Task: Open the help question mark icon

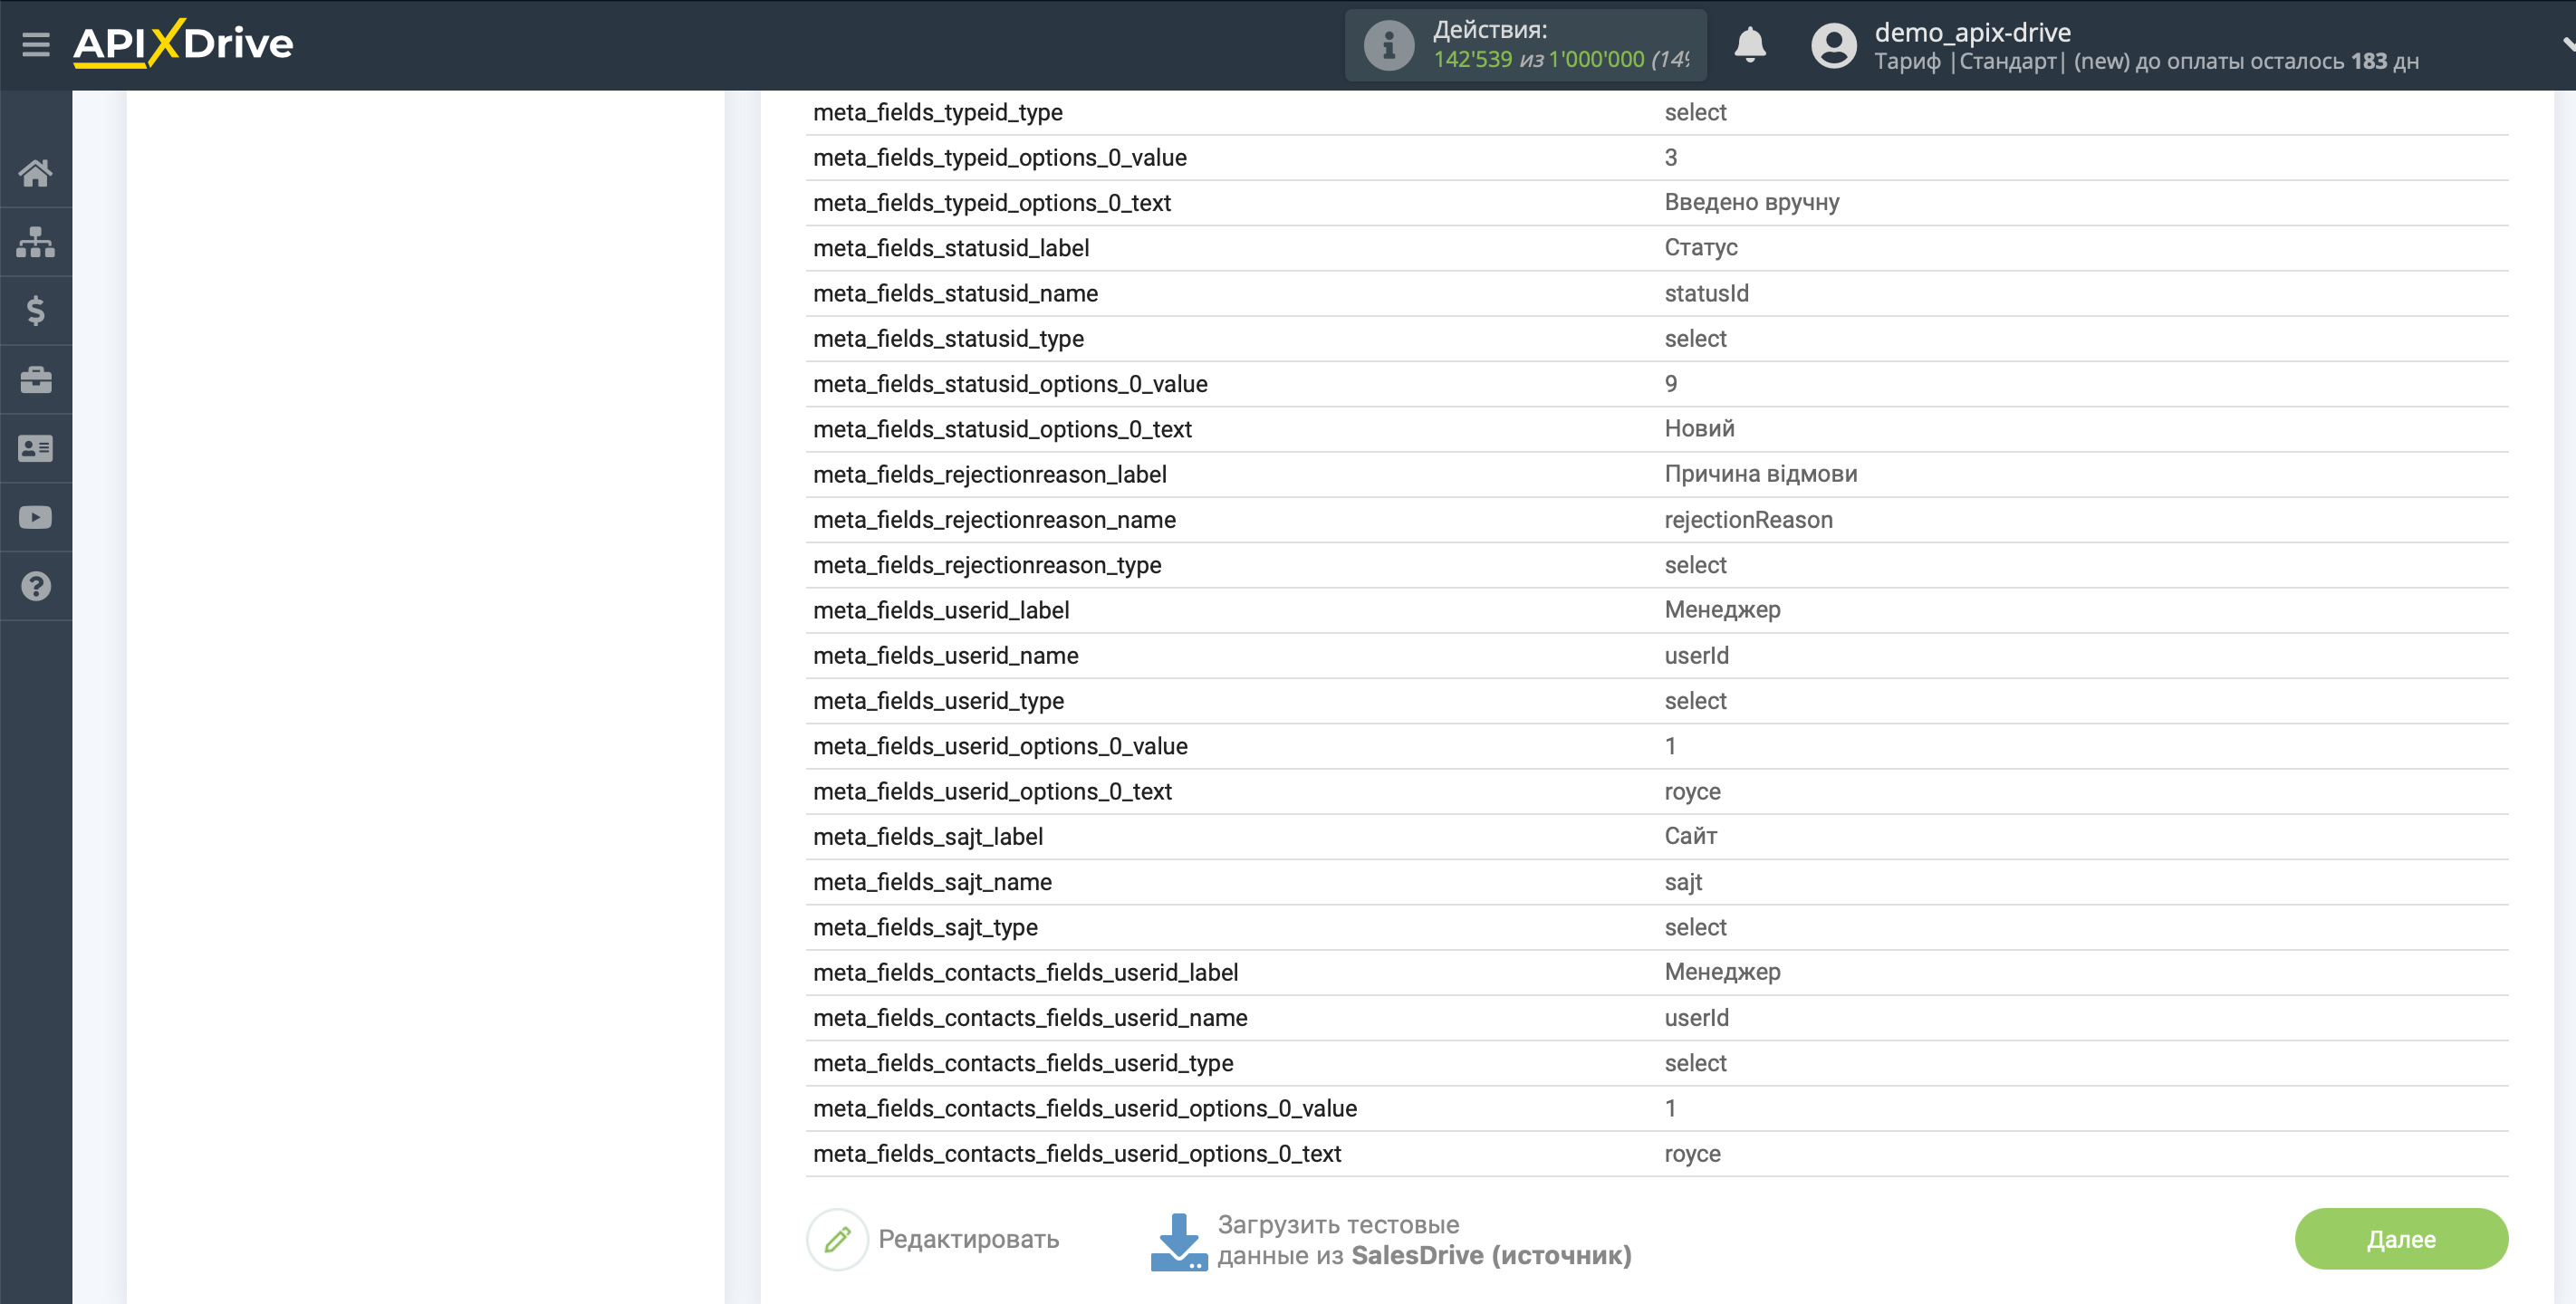Action: click(36, 586)
